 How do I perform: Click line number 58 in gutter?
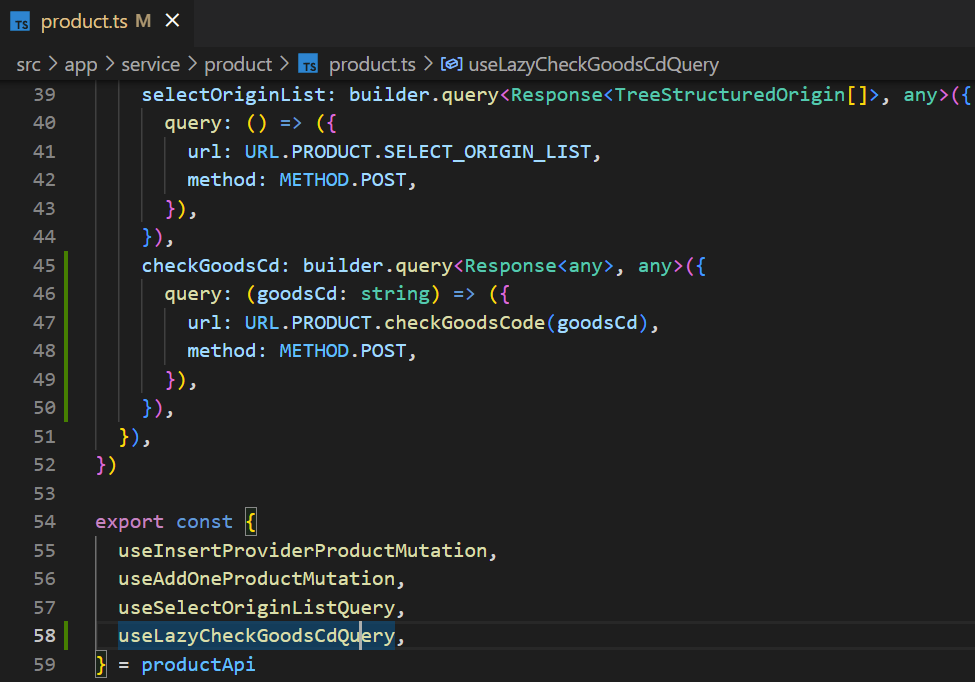pos(44,636)
